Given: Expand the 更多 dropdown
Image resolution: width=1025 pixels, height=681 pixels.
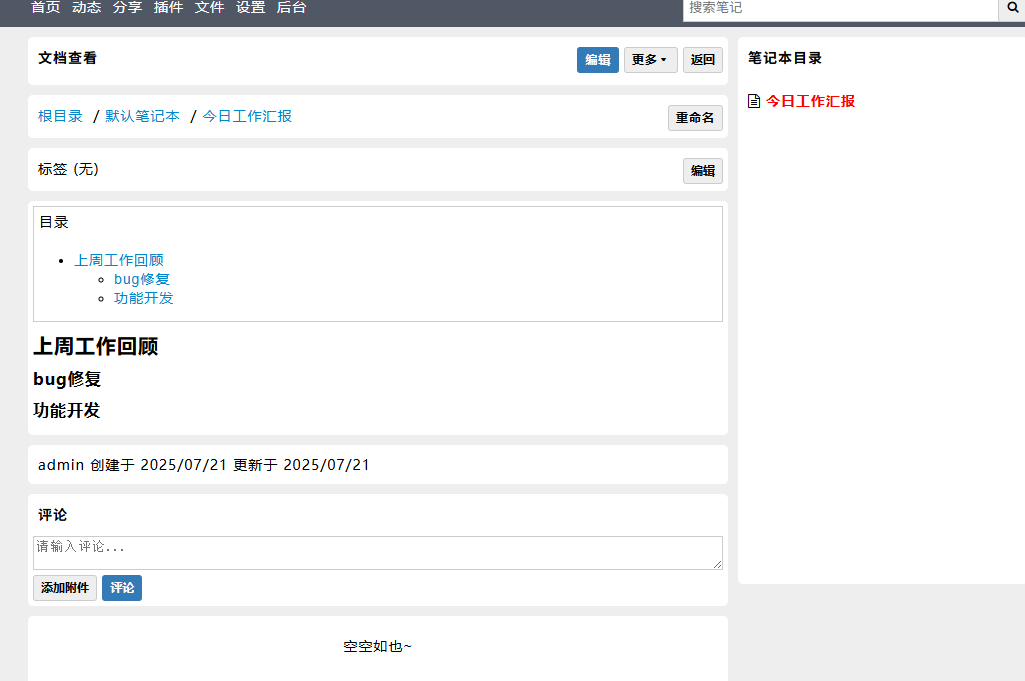Looking at the screenshot, I should click(x=650, y=59).
